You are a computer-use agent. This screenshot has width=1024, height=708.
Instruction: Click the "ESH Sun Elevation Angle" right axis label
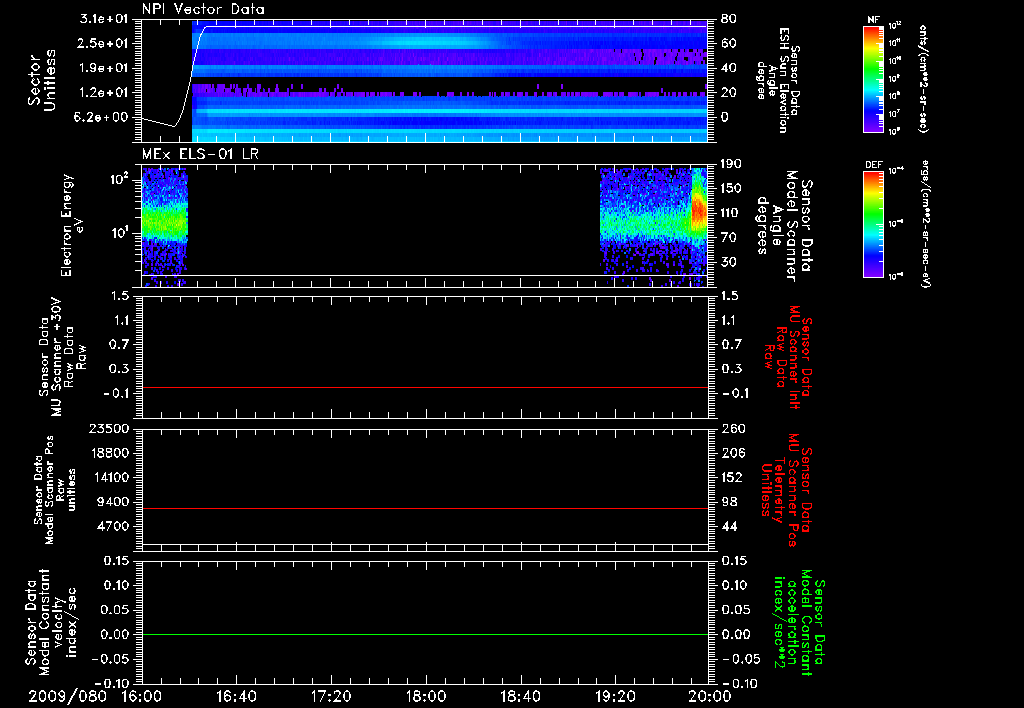[778, 80]
